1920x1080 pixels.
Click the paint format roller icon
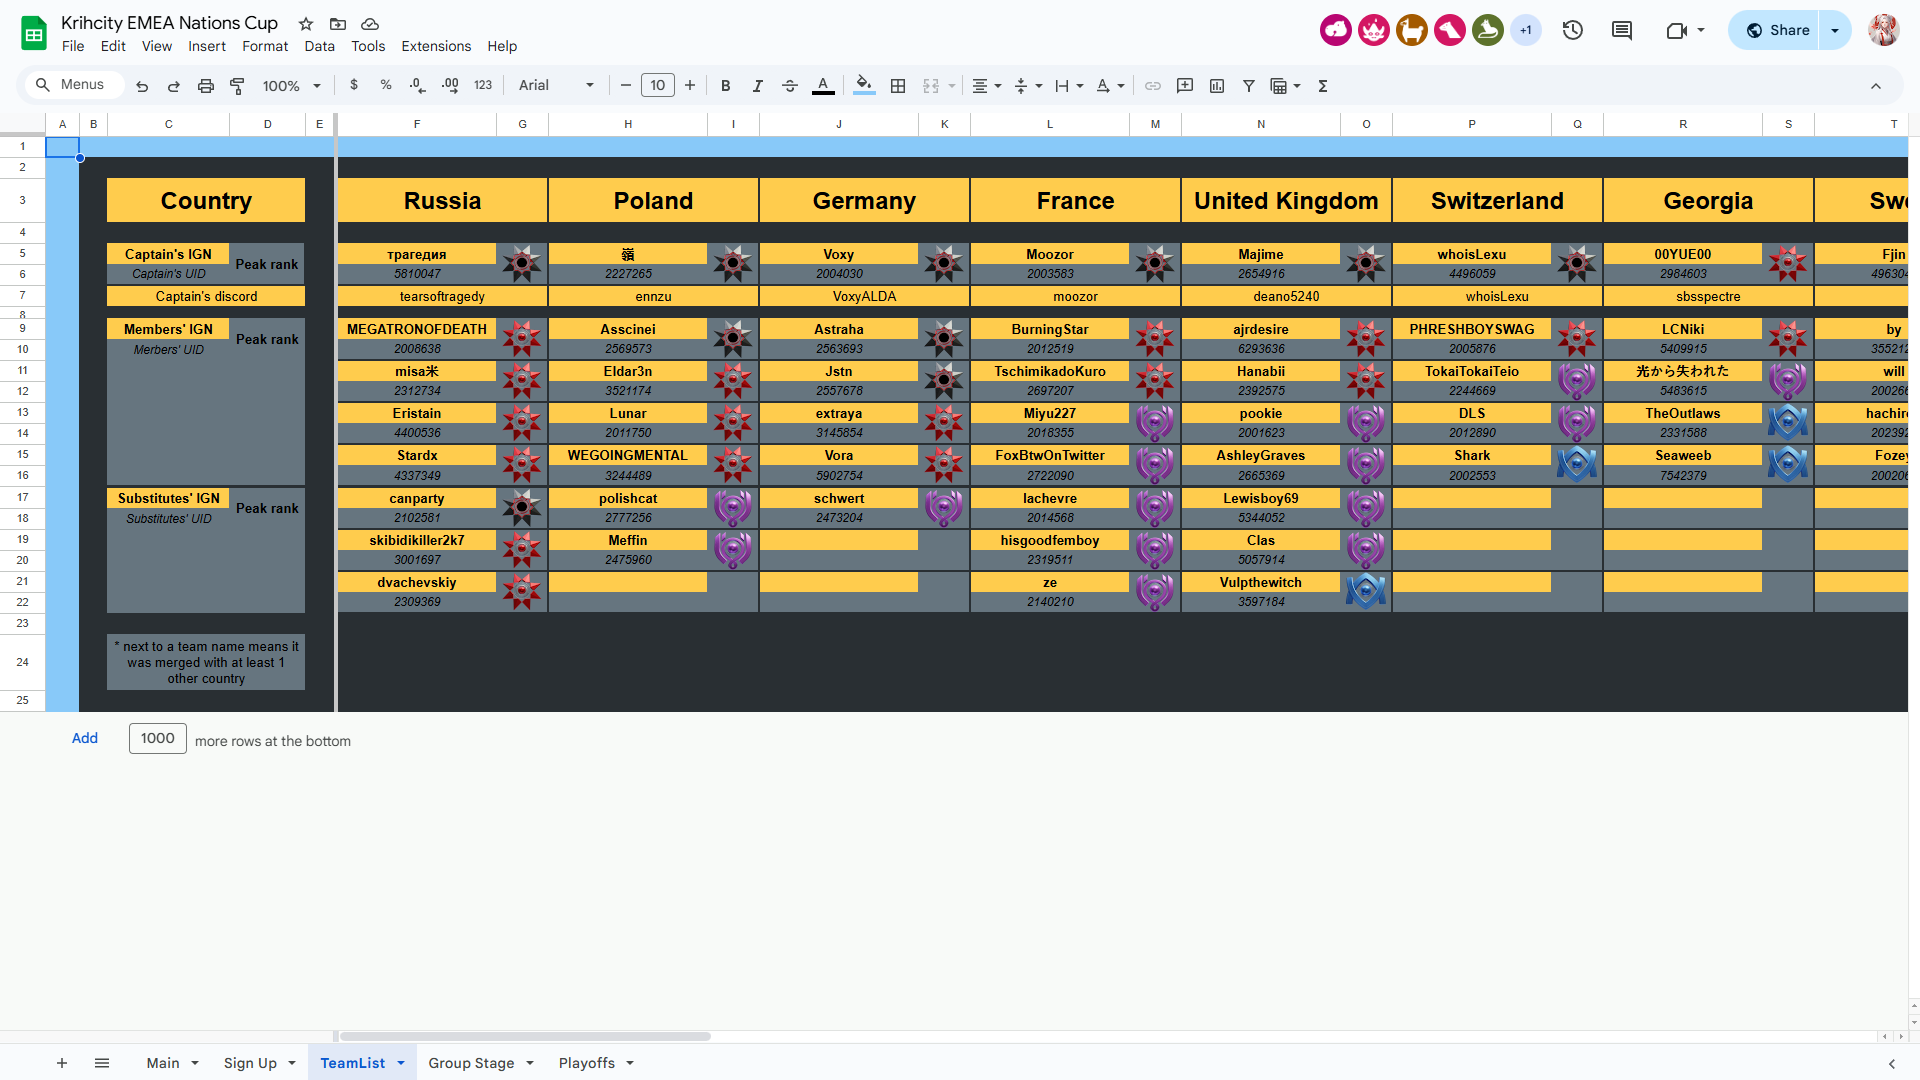tap(237, 86)
